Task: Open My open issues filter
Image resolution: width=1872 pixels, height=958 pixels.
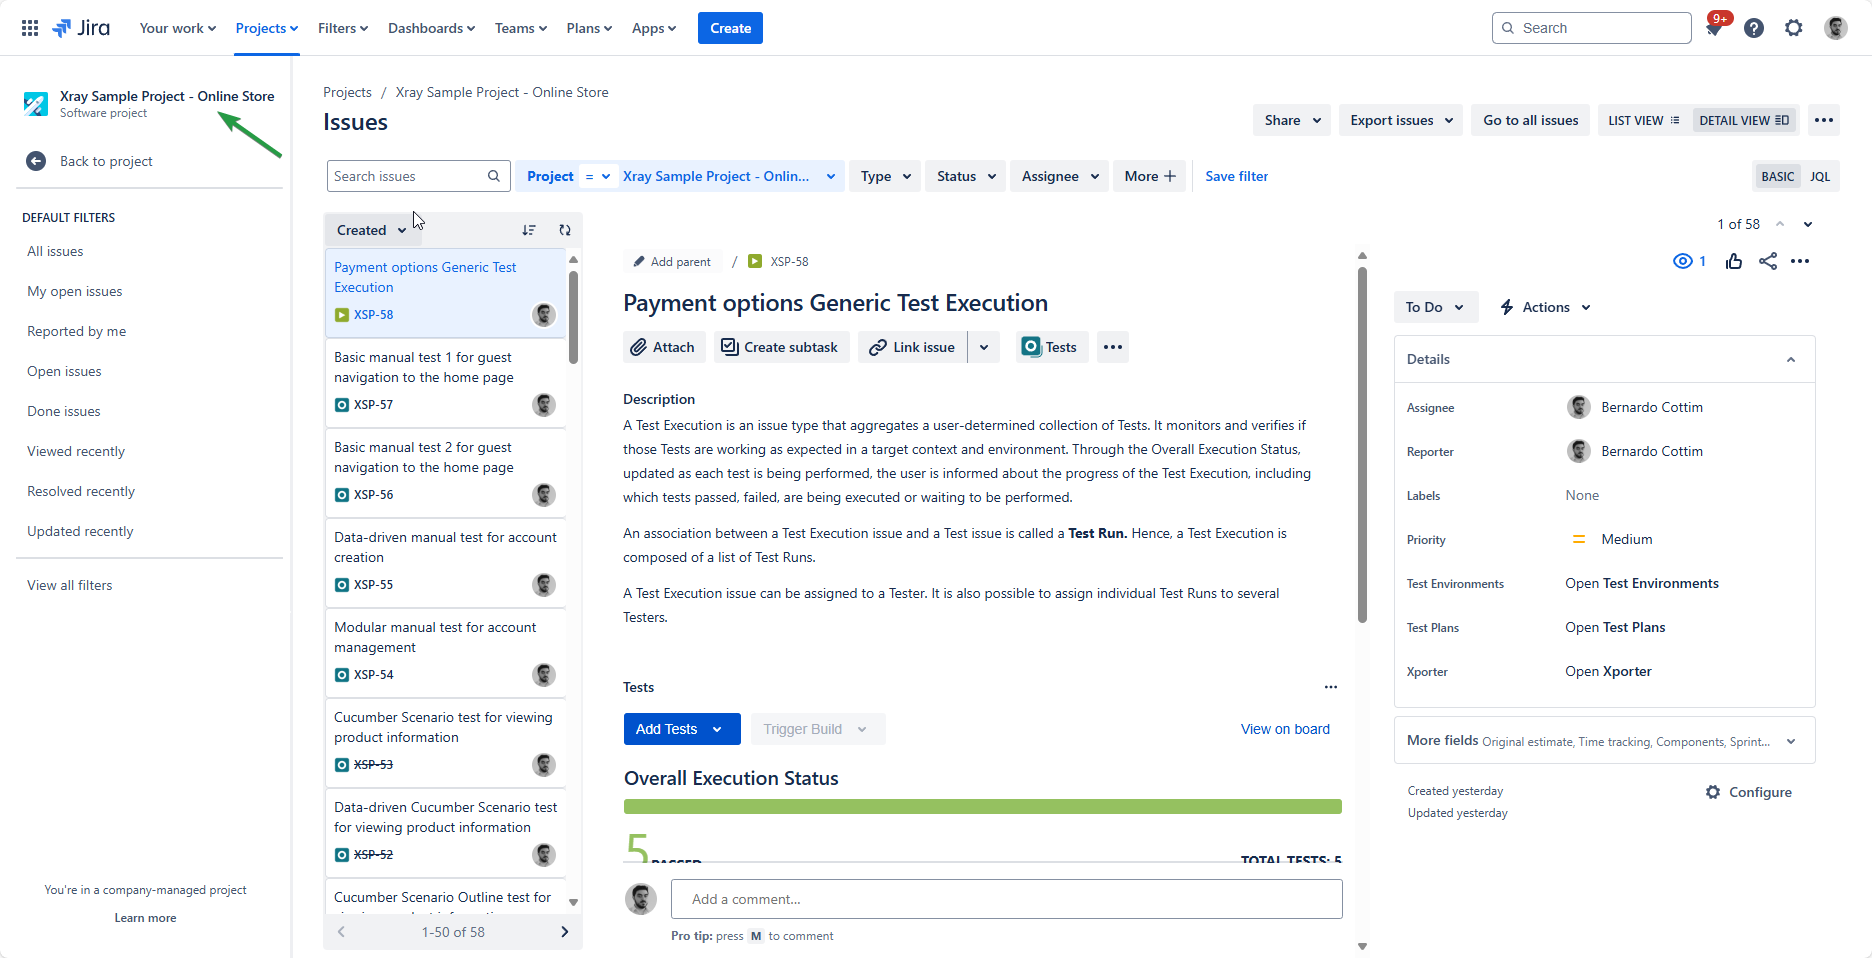Action: (x=75, y=291)
